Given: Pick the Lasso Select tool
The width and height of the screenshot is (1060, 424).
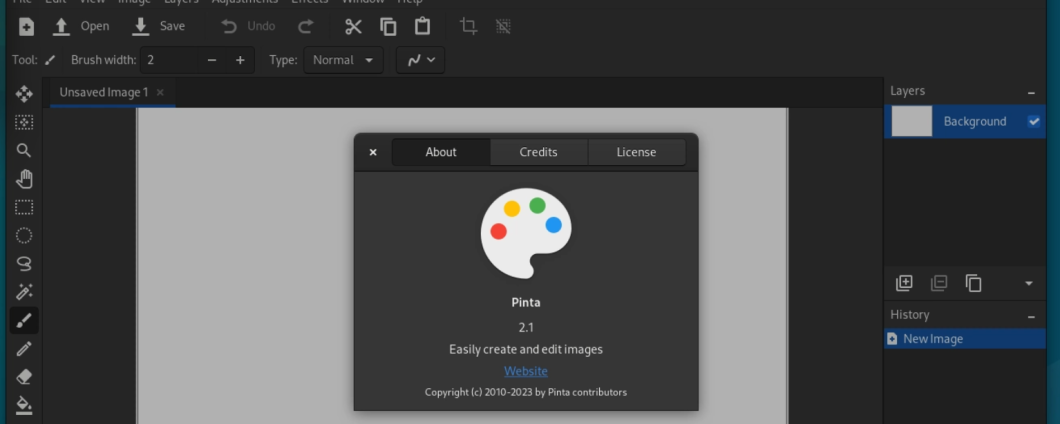Looking at the screenshot, I should click(x=24, y=264).
